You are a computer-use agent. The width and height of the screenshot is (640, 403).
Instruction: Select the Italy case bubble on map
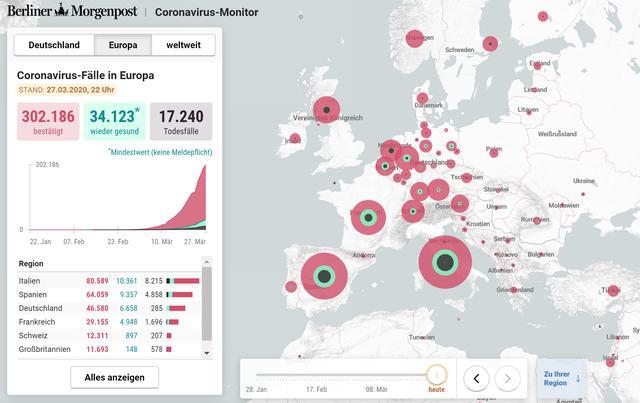click(x=445, y=262)
